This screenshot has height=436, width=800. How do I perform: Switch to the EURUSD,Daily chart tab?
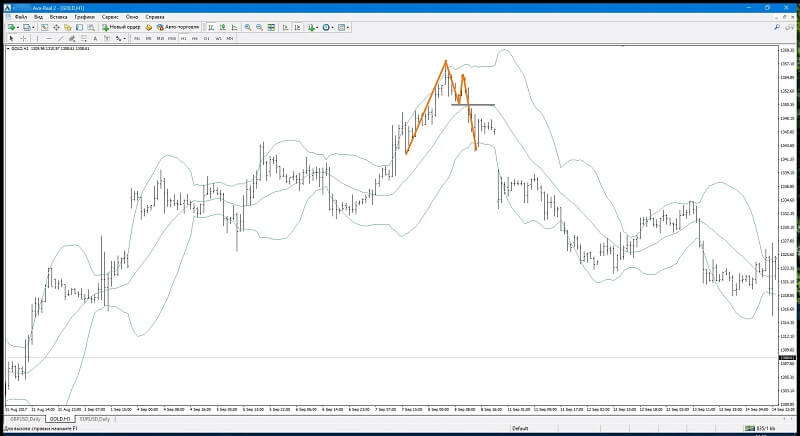click(94, 419)
